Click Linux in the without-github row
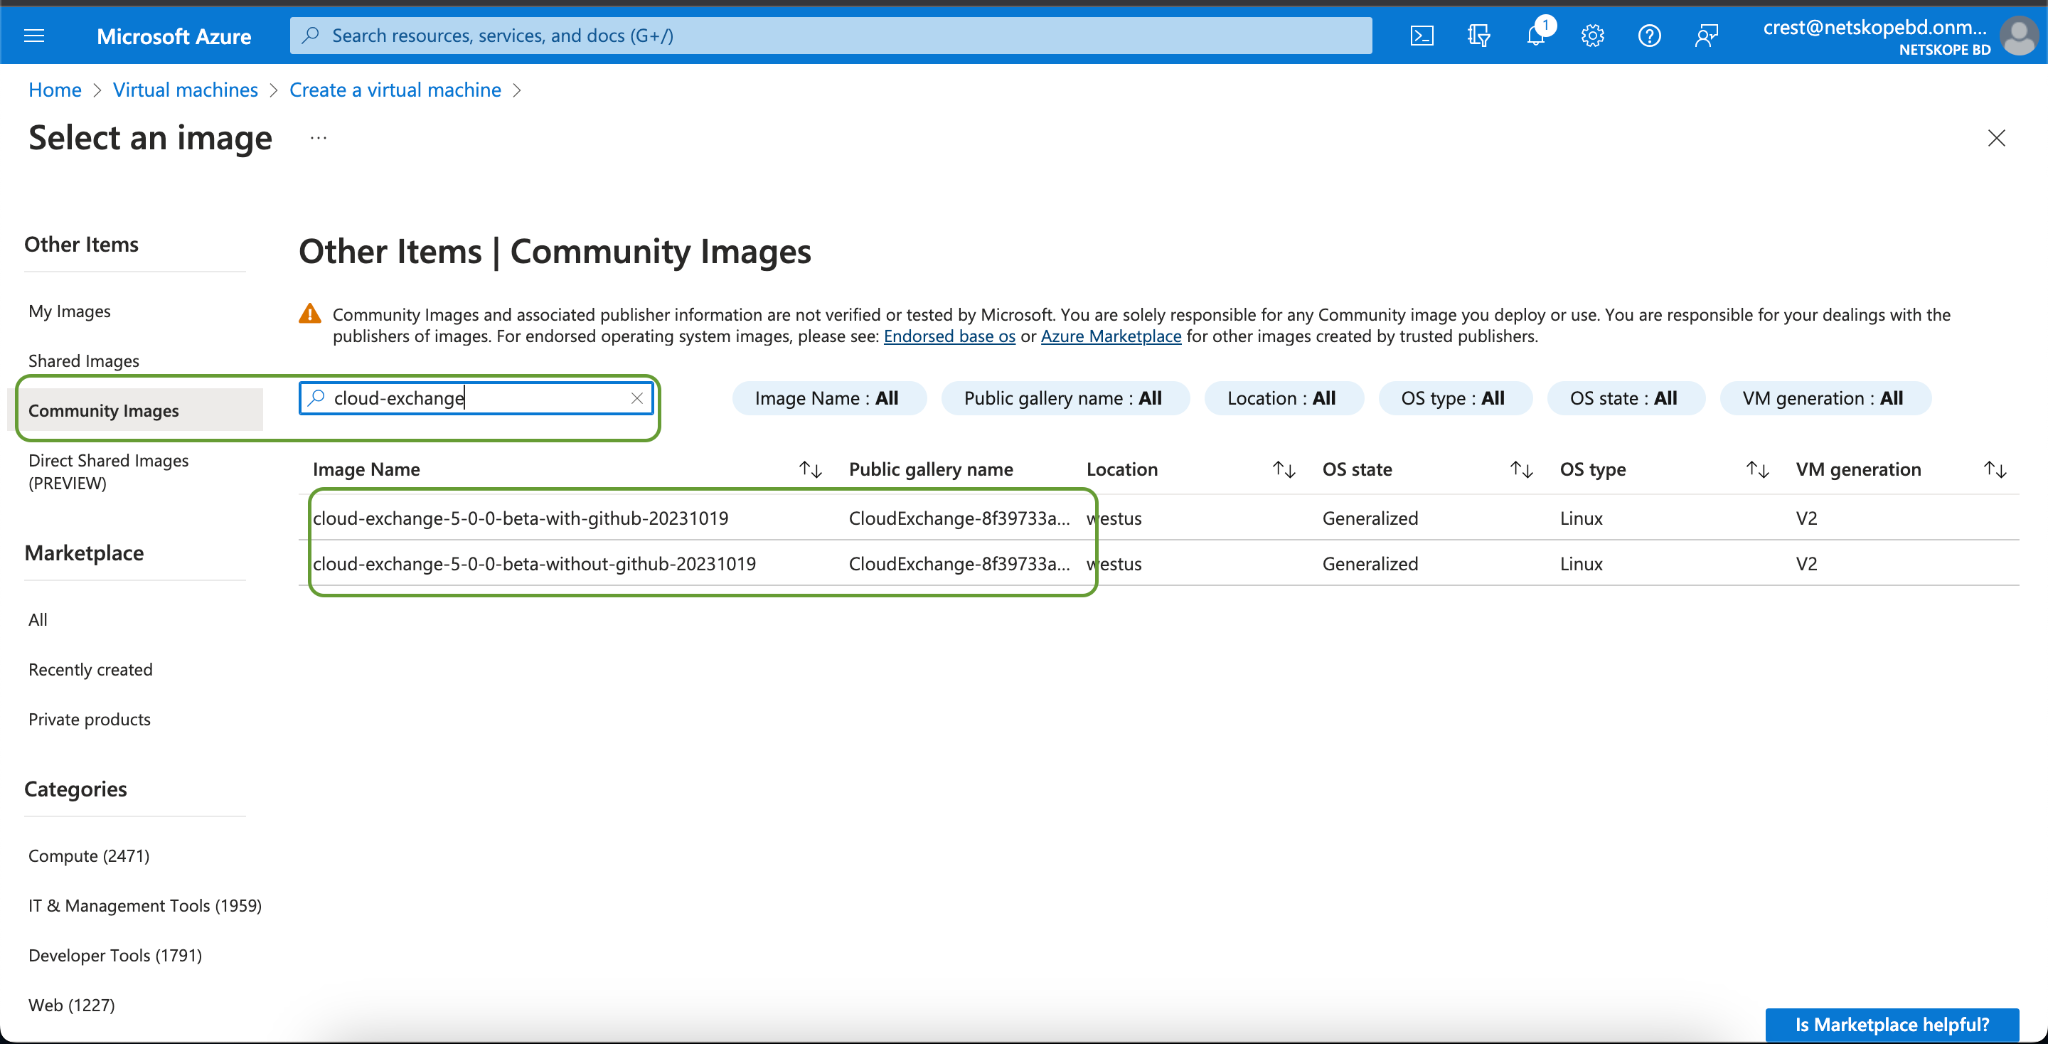 pyautogui.click(x=1581, y=564)
